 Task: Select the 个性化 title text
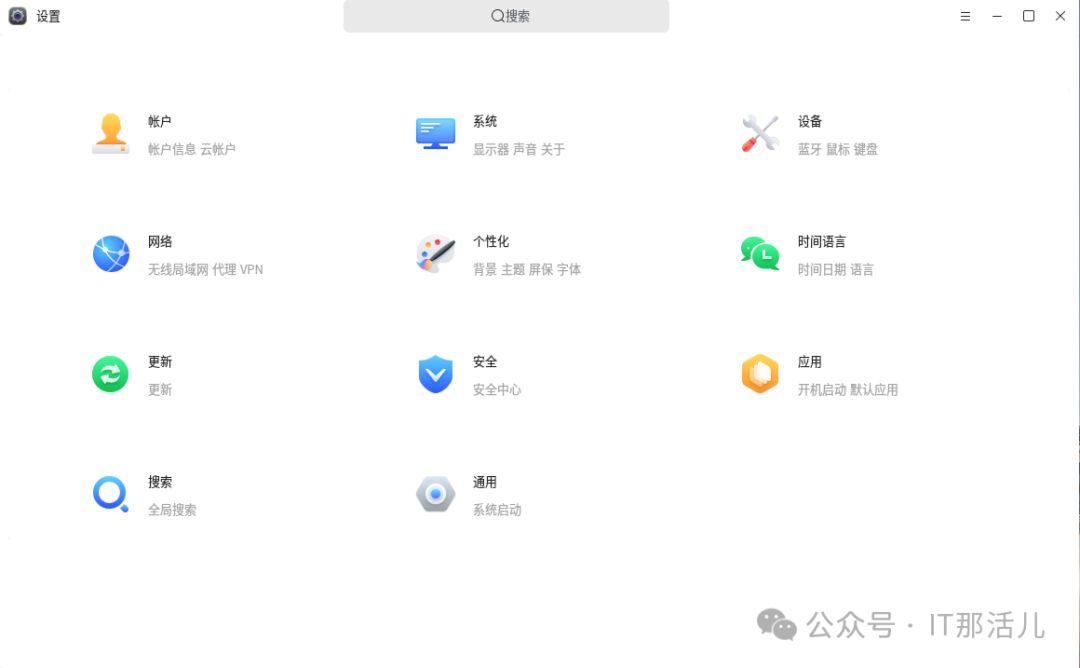(490, 242)
